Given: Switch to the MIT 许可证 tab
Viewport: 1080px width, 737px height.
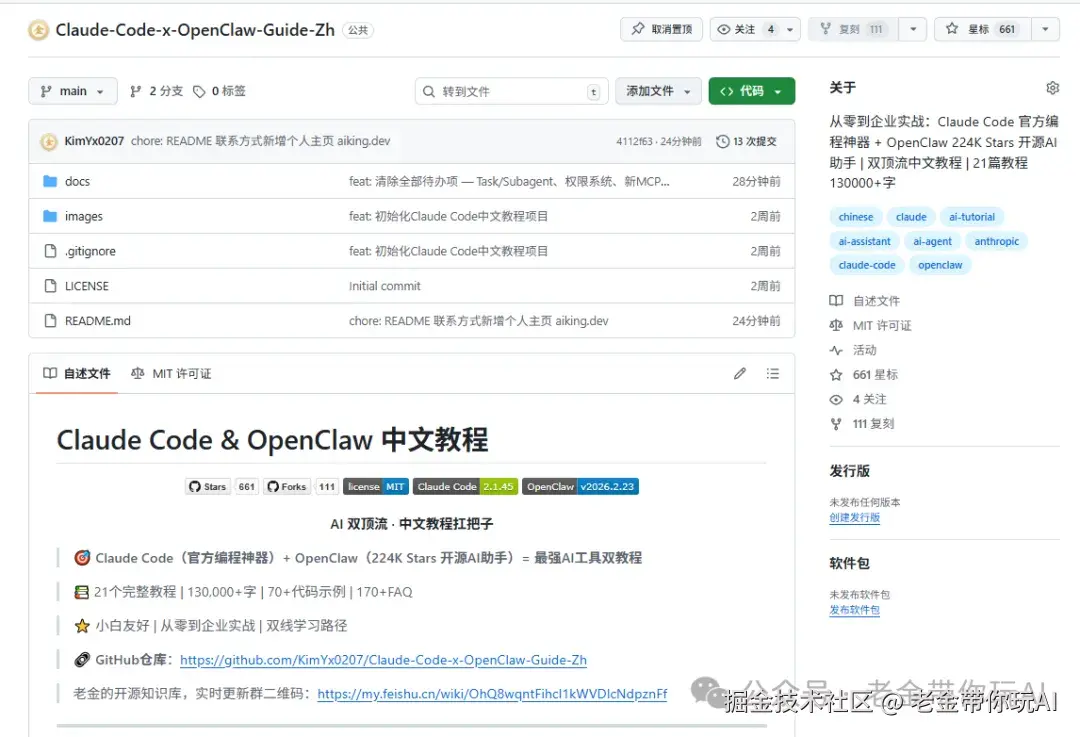Looking at the screenshot, I should 171,373.
